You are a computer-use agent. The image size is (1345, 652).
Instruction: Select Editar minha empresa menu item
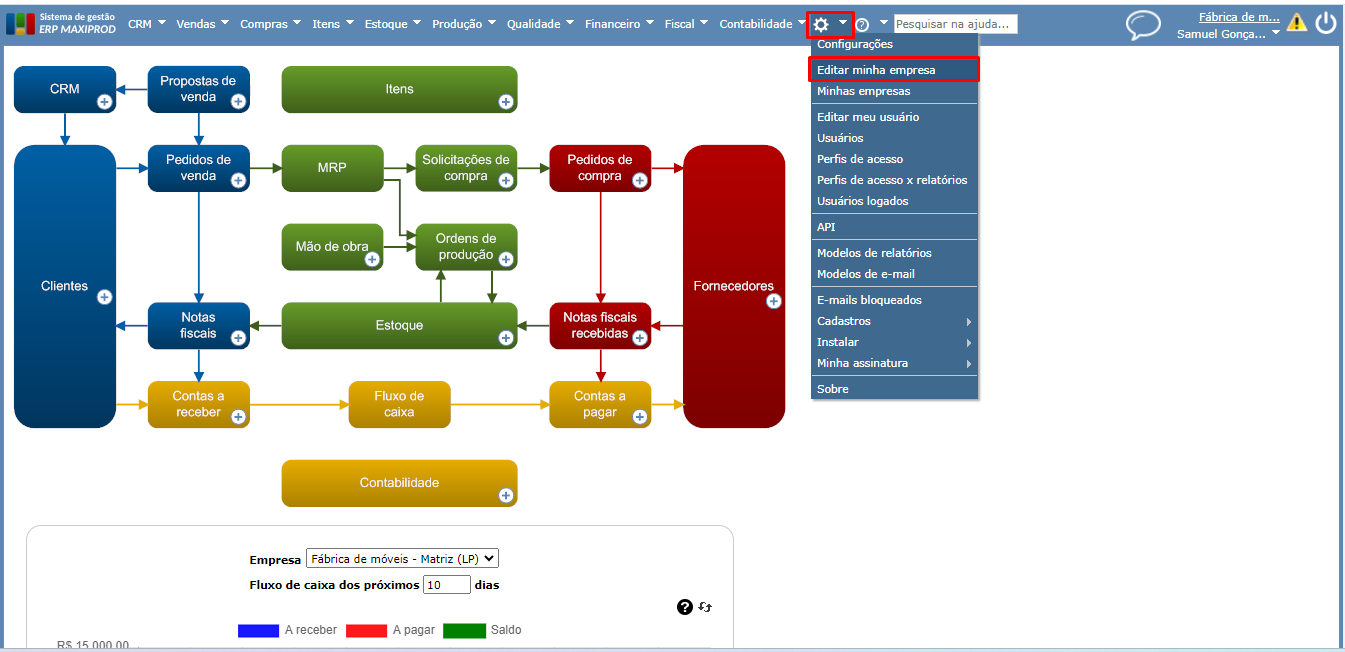tap(895, 70)
